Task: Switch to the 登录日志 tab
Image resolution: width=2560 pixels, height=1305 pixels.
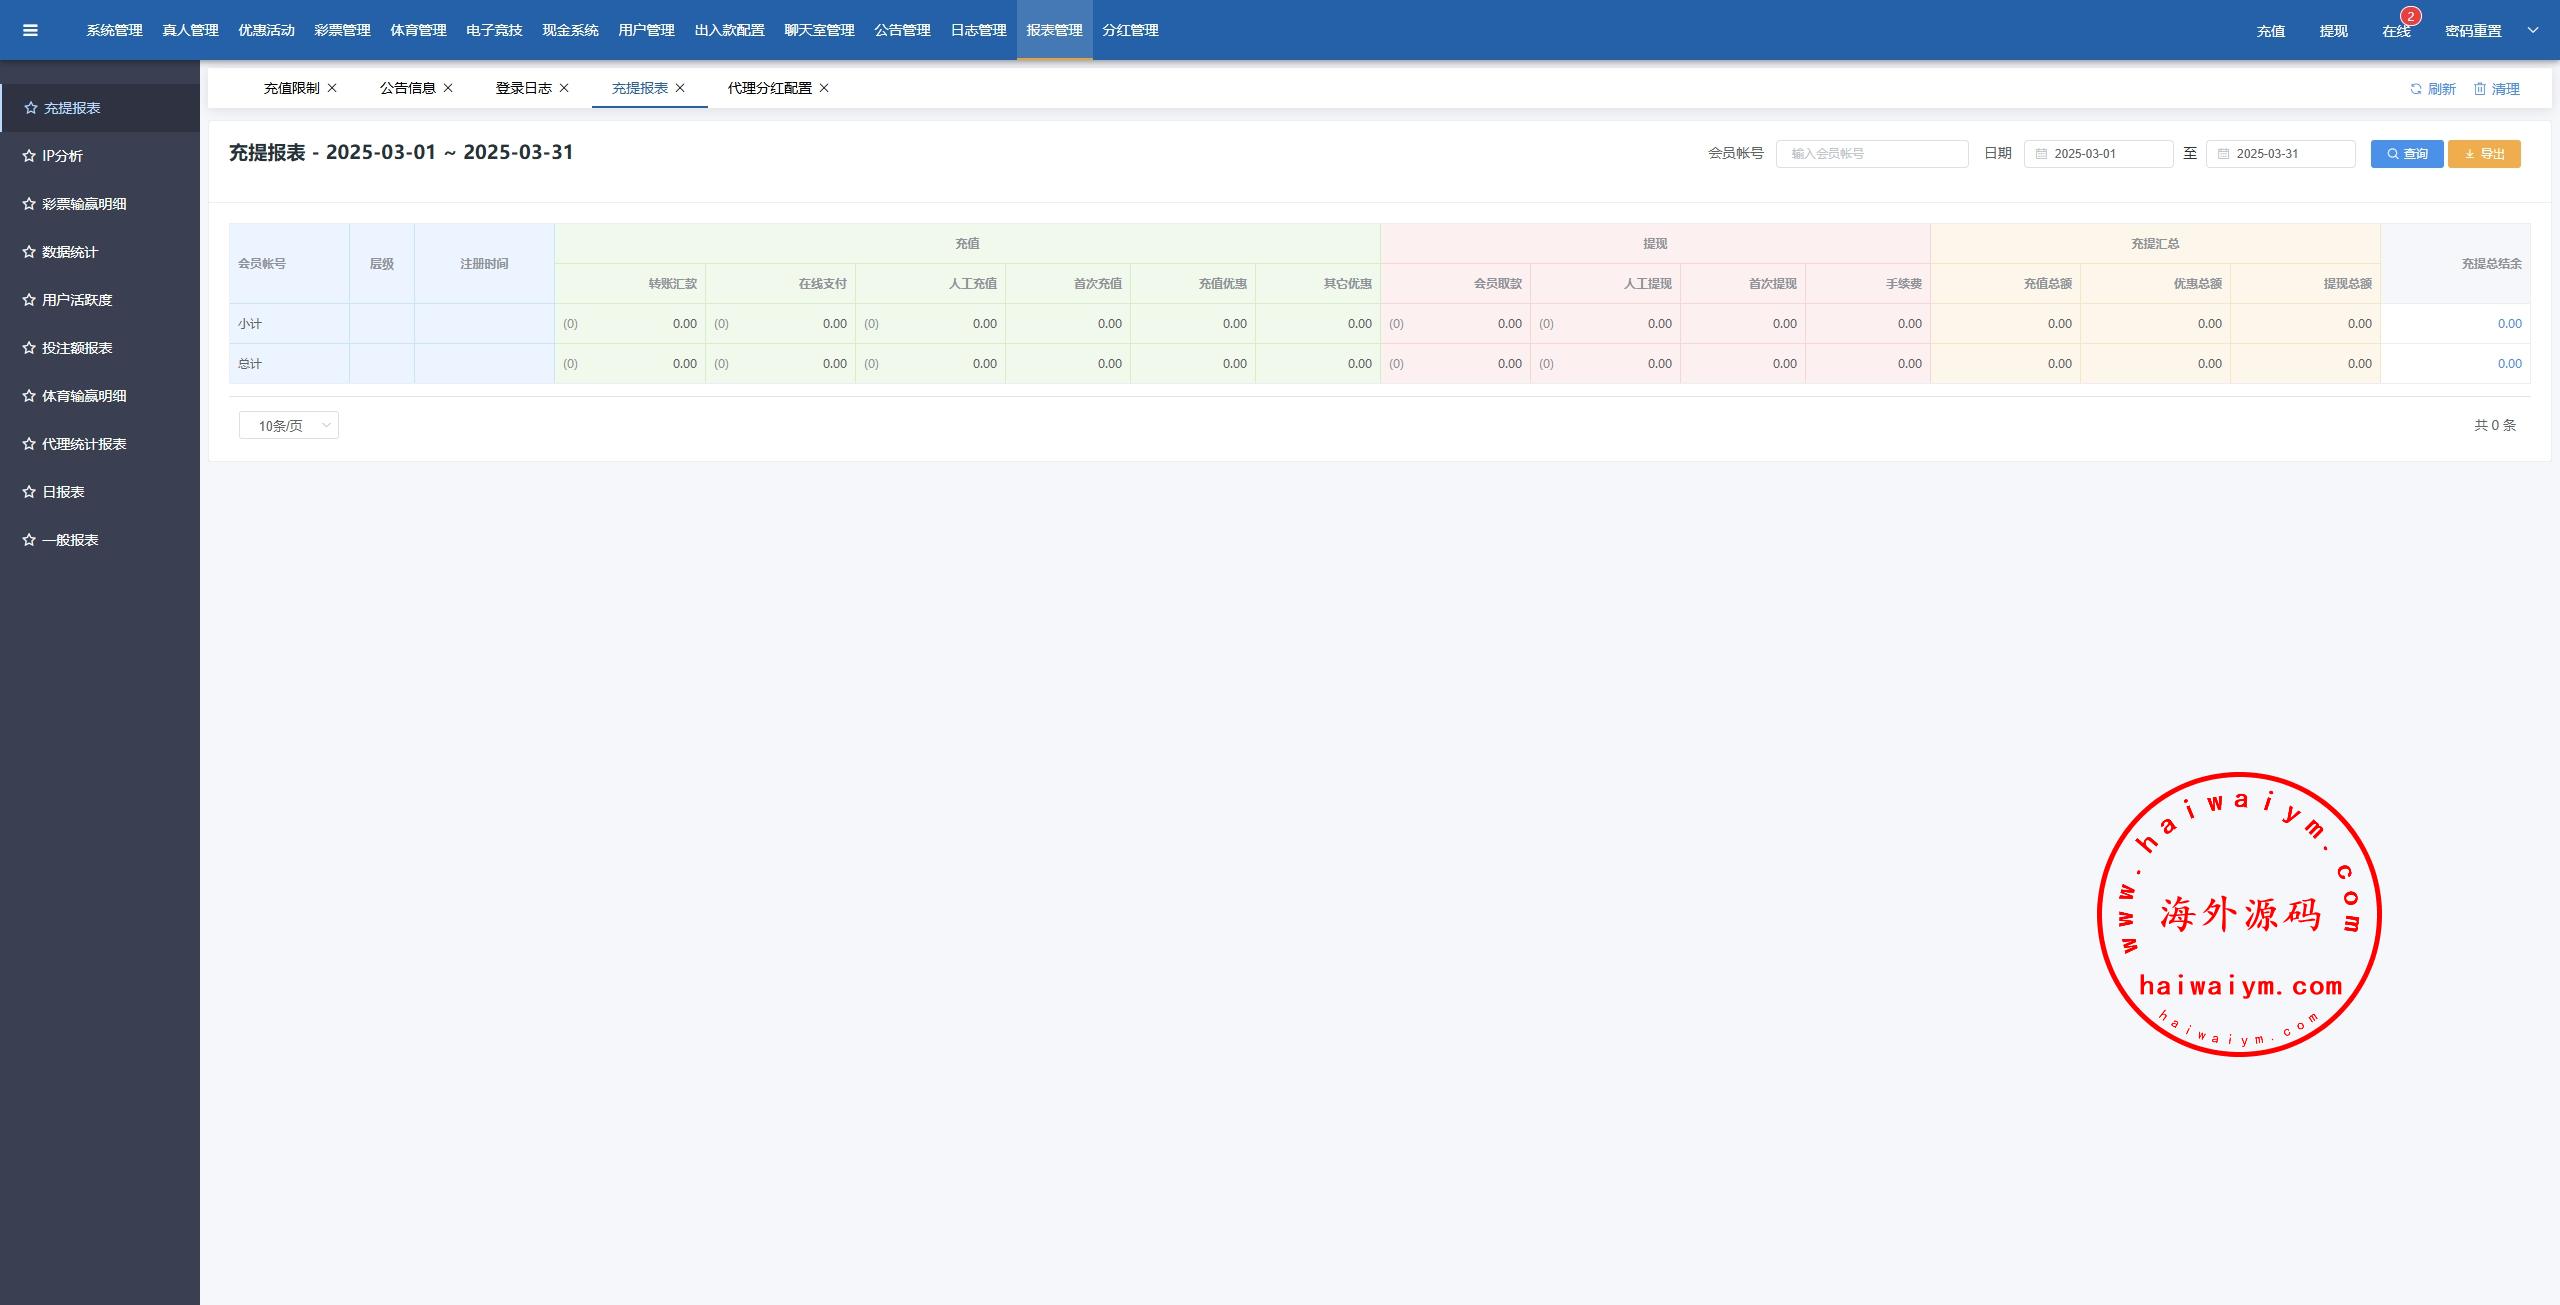Action: (523, 88)
